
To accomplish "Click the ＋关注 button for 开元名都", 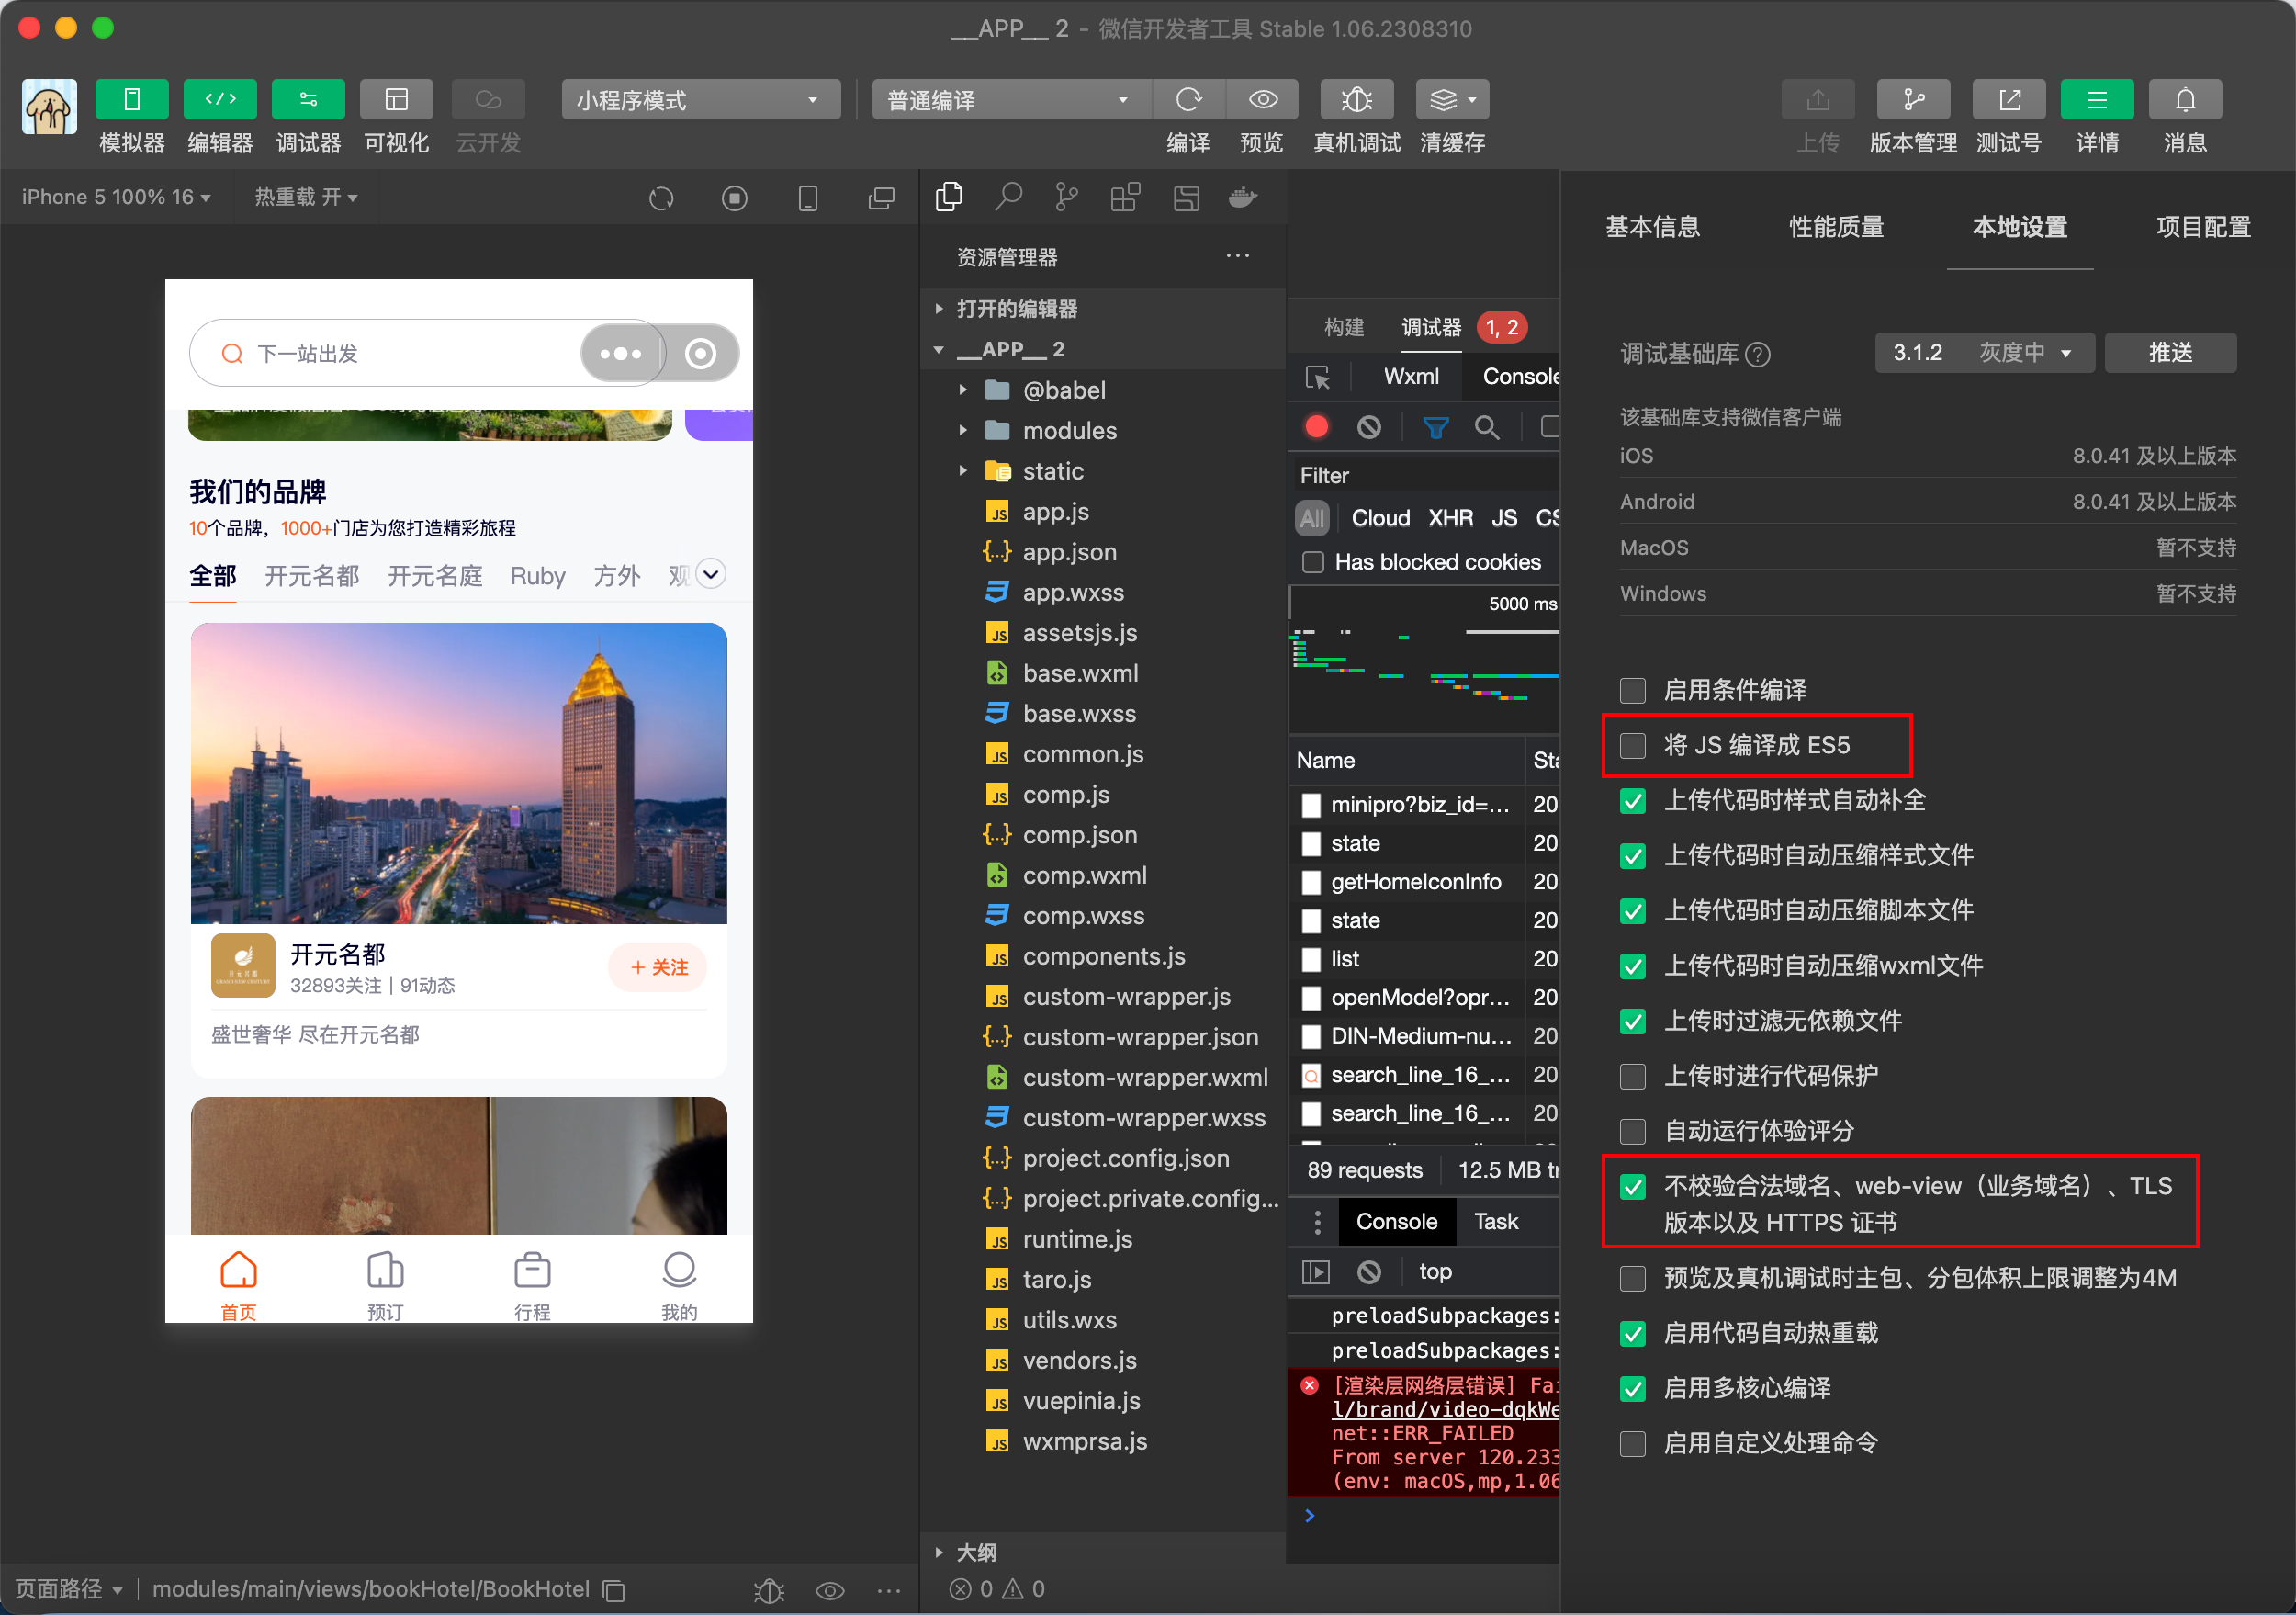I will click(658, 967).
